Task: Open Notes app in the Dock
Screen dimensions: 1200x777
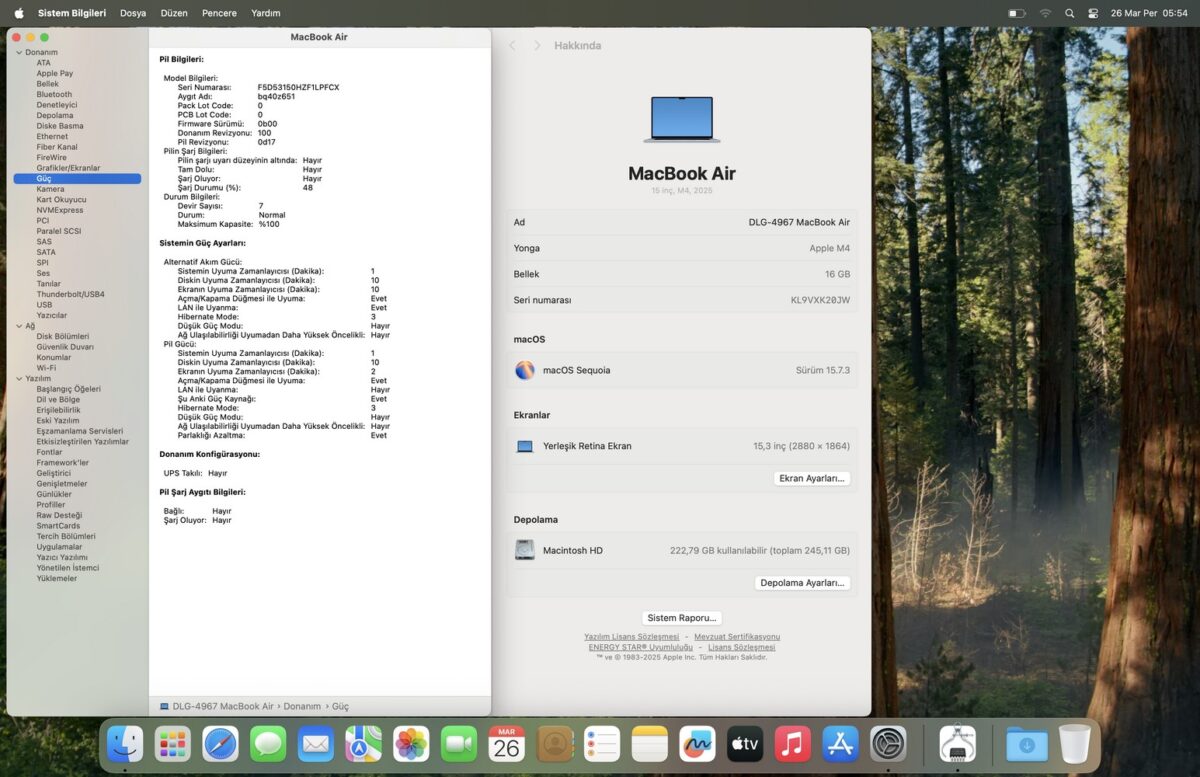Action: [x=649, y=744]
